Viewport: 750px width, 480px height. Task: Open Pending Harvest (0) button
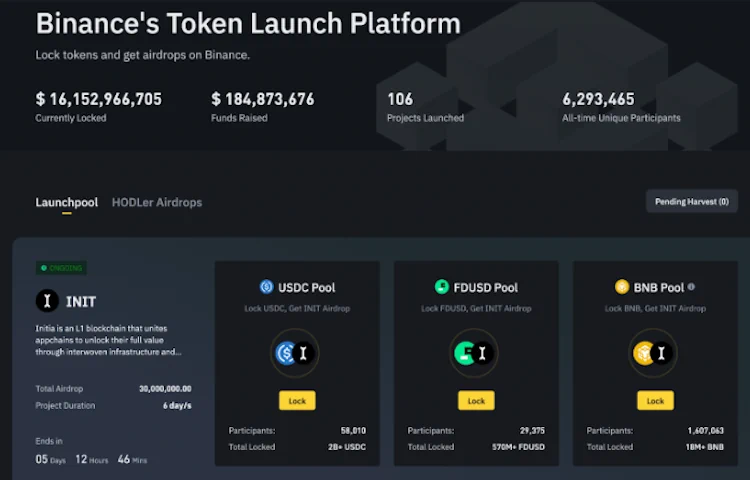point(692,201)
